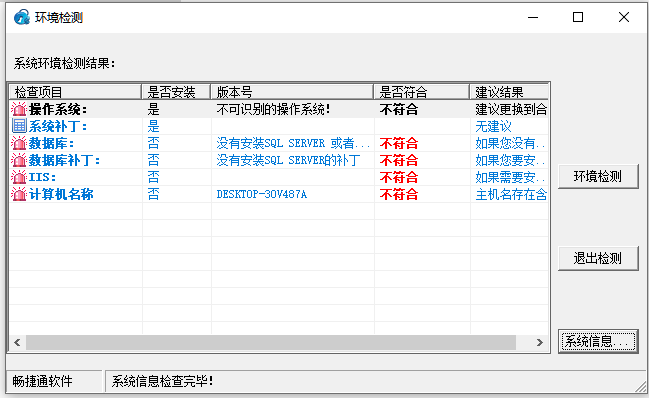Viewport: 649px width, 398px height.
Task: Minimize the 环境检测 window
Action: pyautogui.click(x=533, y=17)
